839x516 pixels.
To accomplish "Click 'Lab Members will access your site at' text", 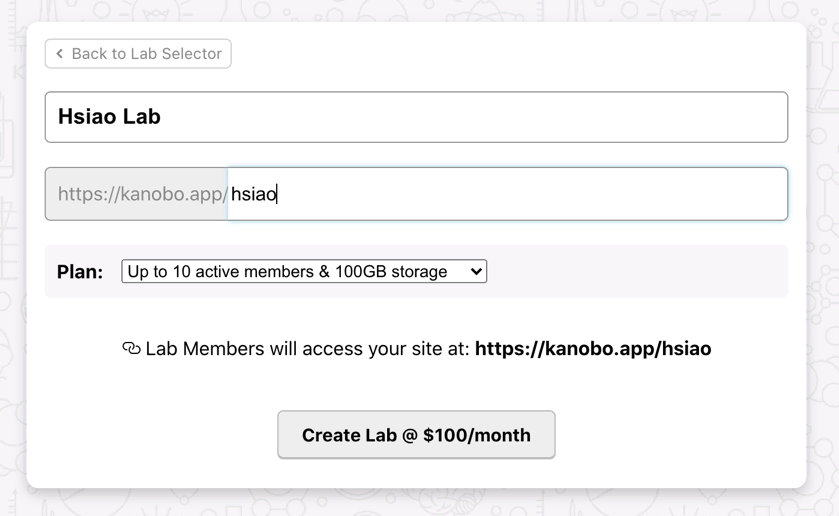I will coord(307,348).
